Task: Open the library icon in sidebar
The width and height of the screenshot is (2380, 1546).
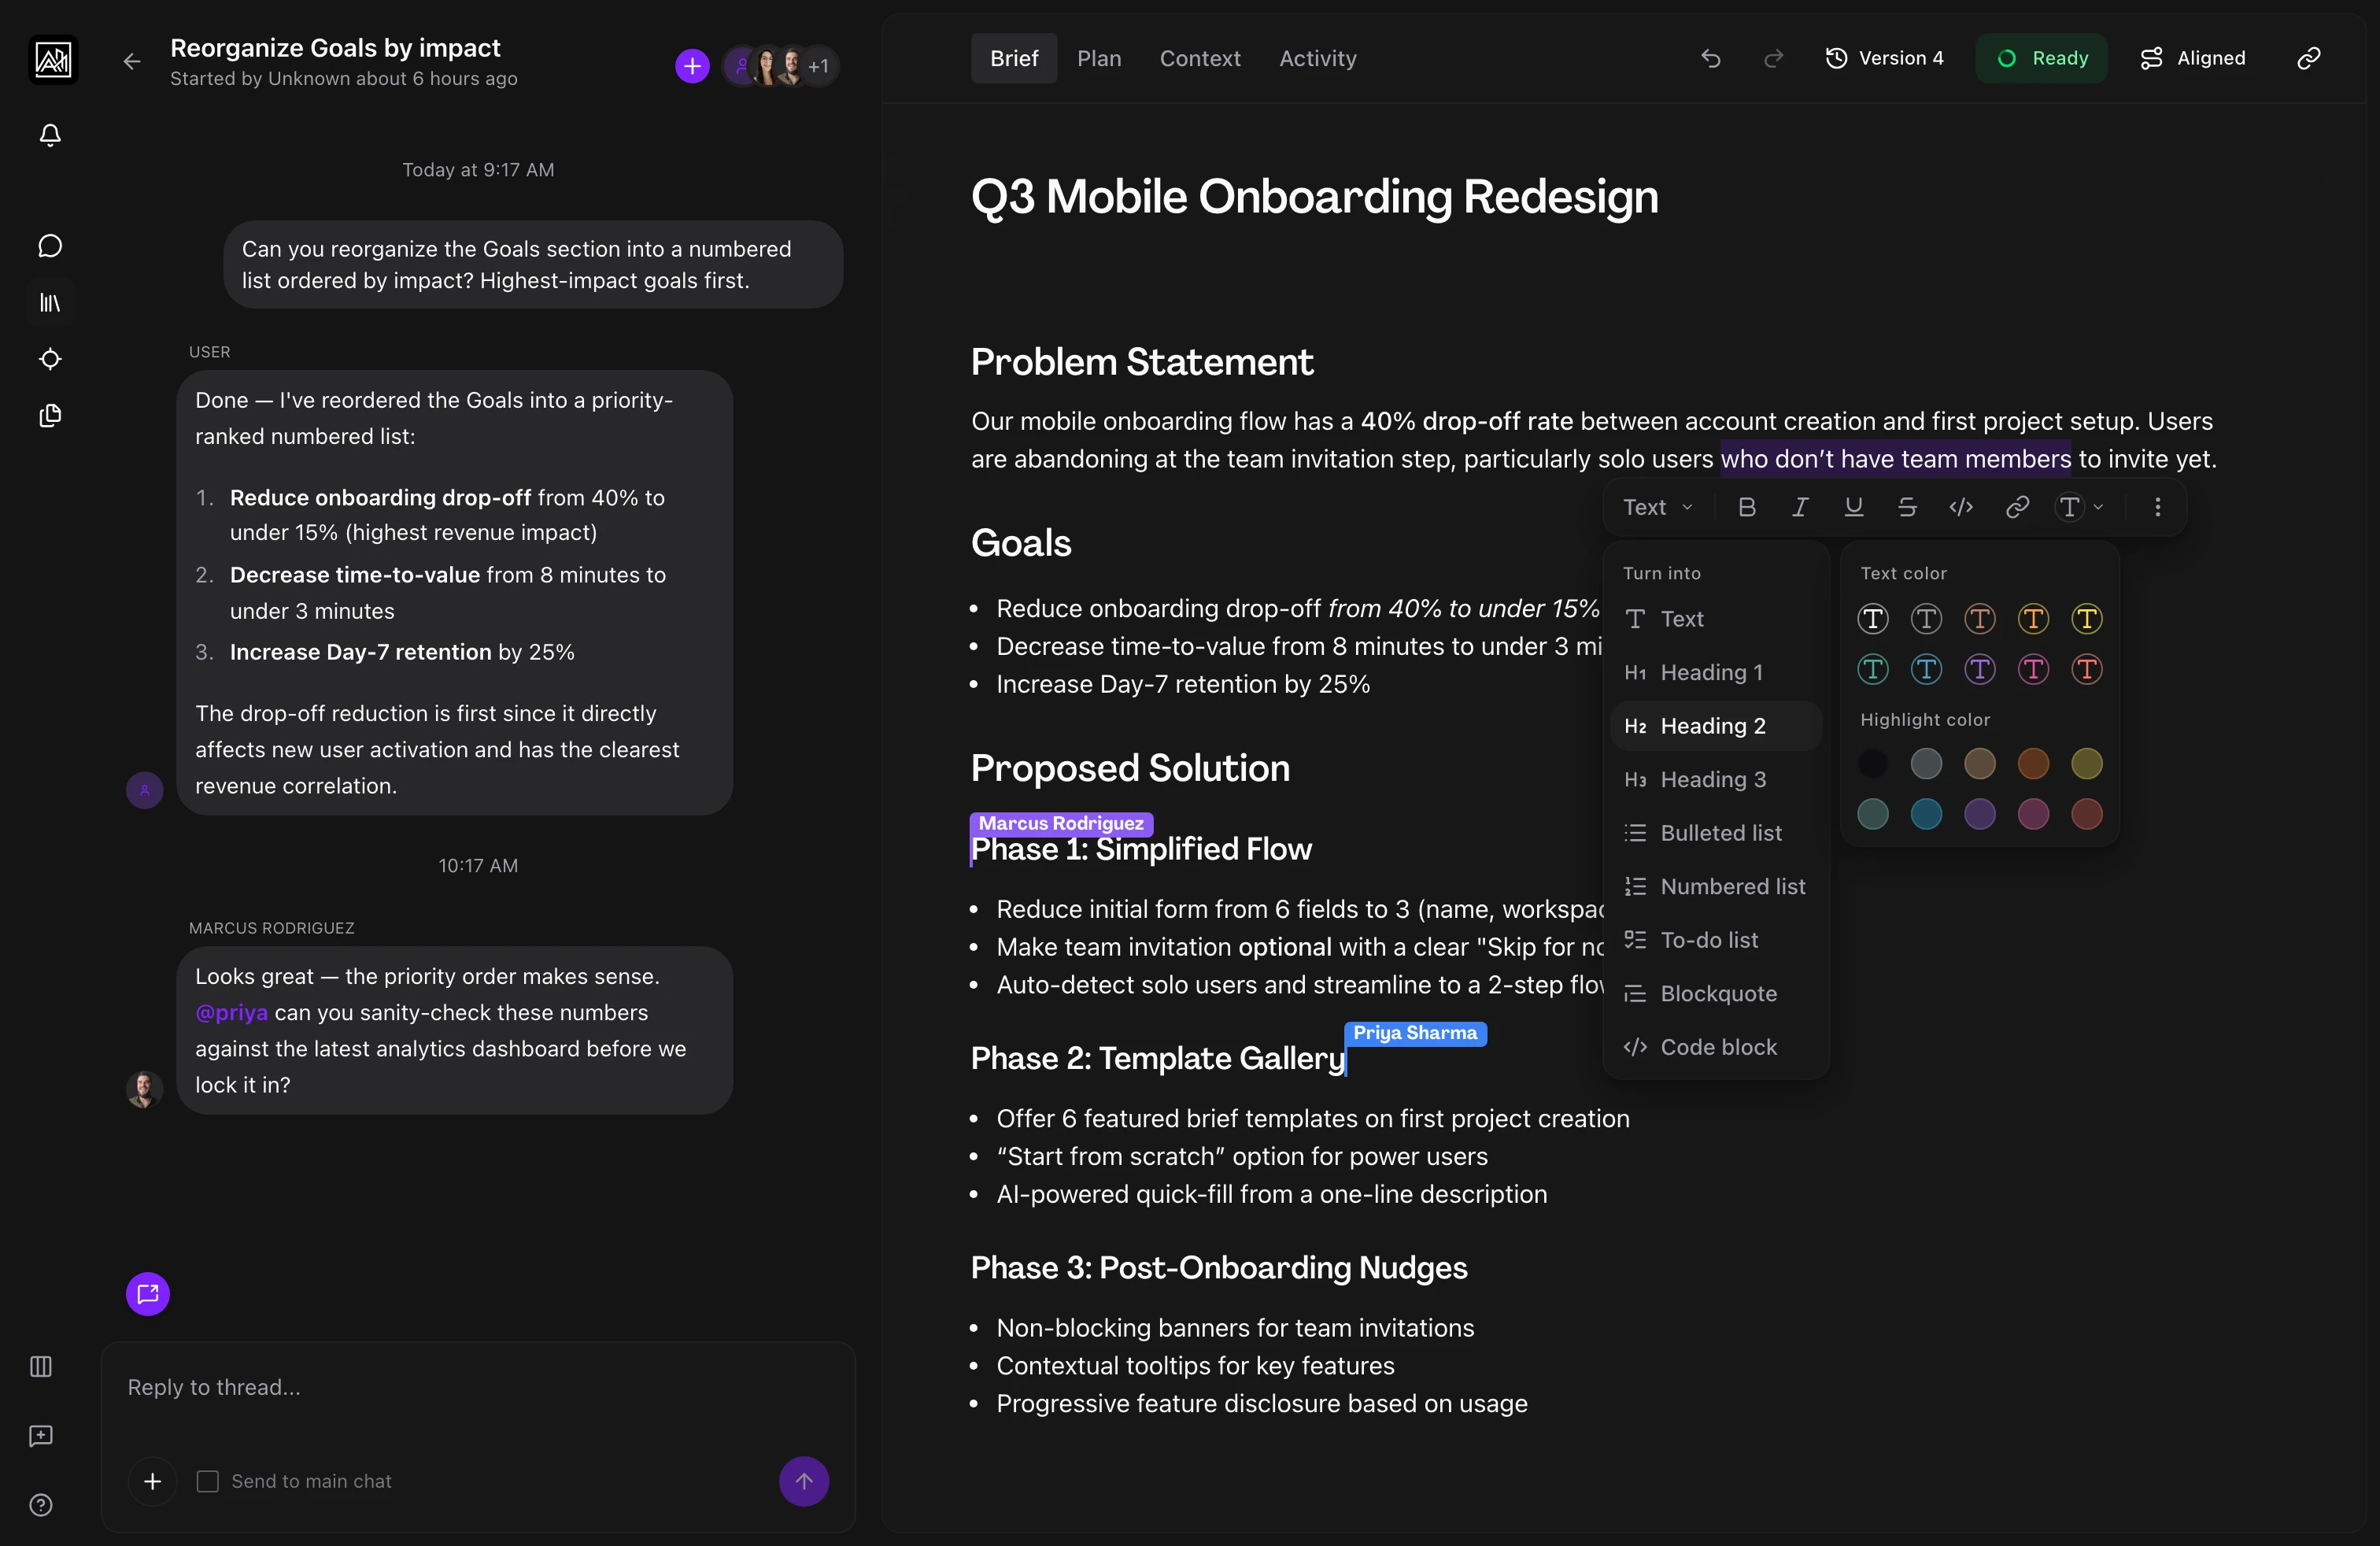Action: (x=50, y=302)
